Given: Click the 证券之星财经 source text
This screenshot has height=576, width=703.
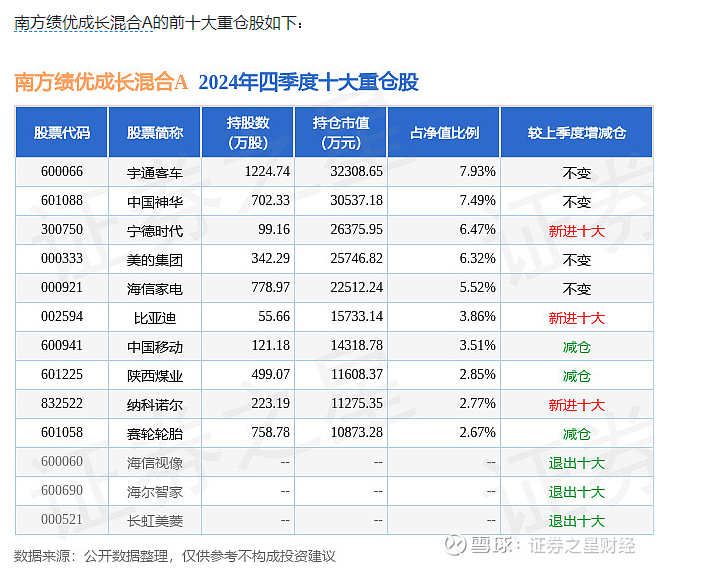Looking at the screenshot, I should point(581,546).
